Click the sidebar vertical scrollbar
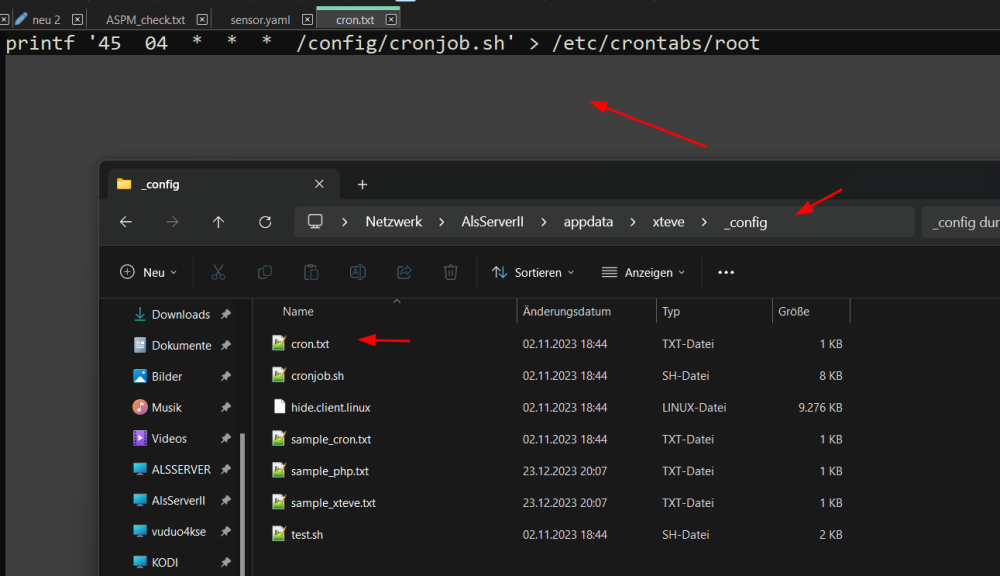 [242, 504]
